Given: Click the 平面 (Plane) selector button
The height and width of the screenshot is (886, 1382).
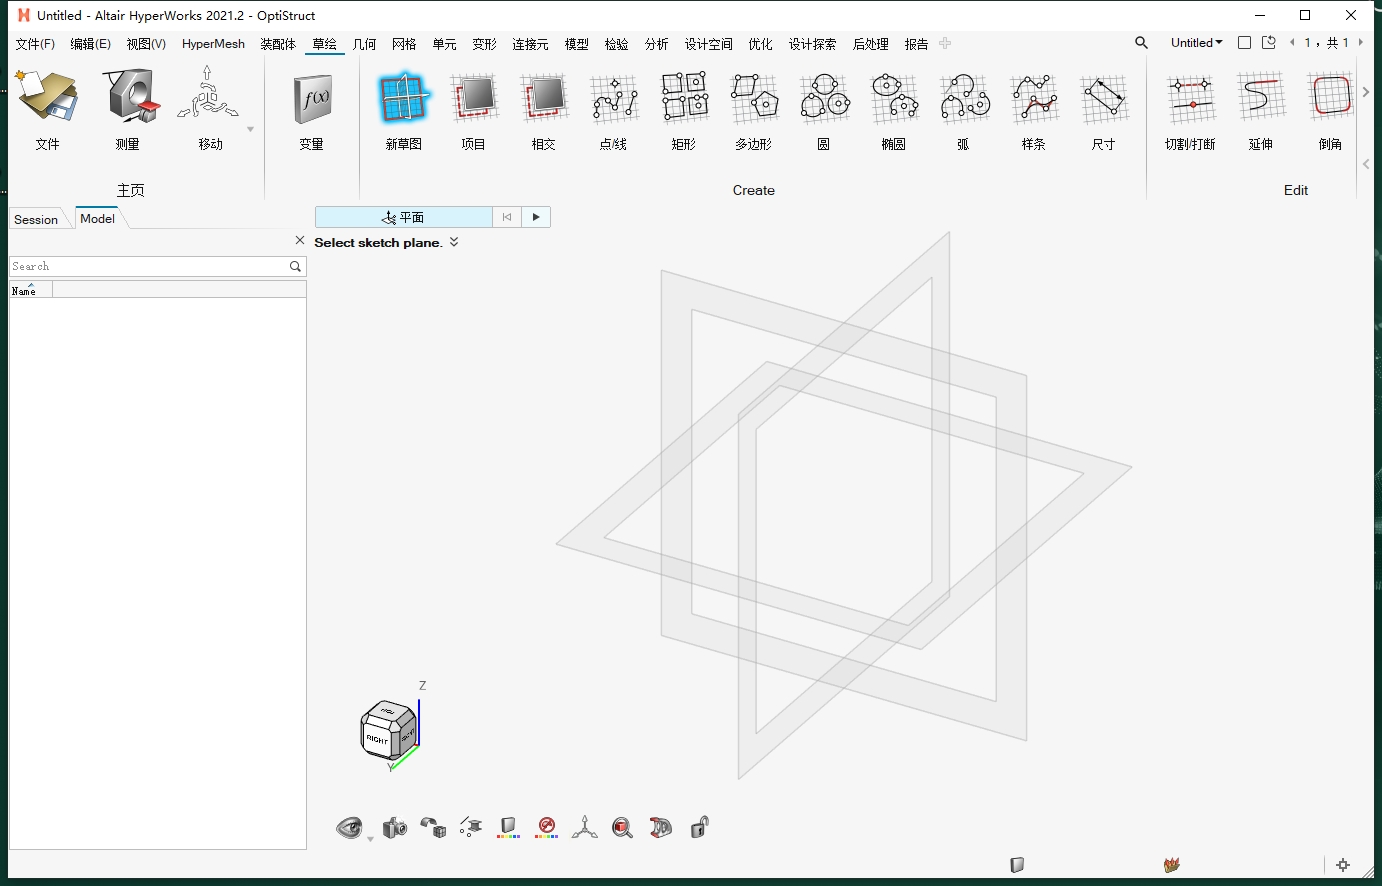Looking at the screenshot, I should tap(403, 217).
